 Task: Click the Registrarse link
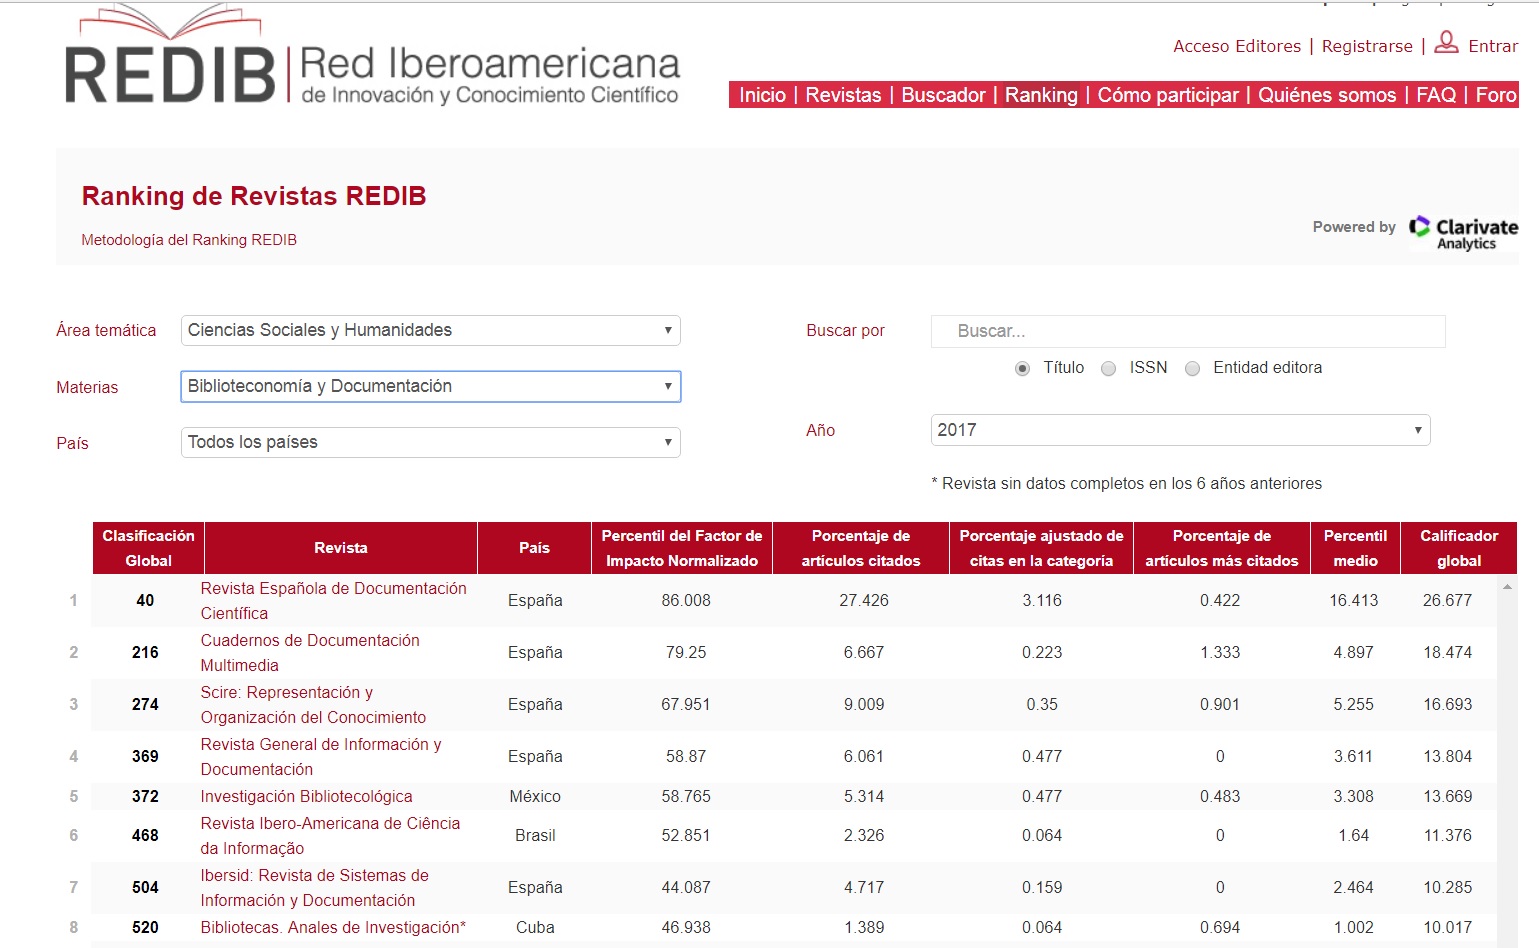(1367, 46)
